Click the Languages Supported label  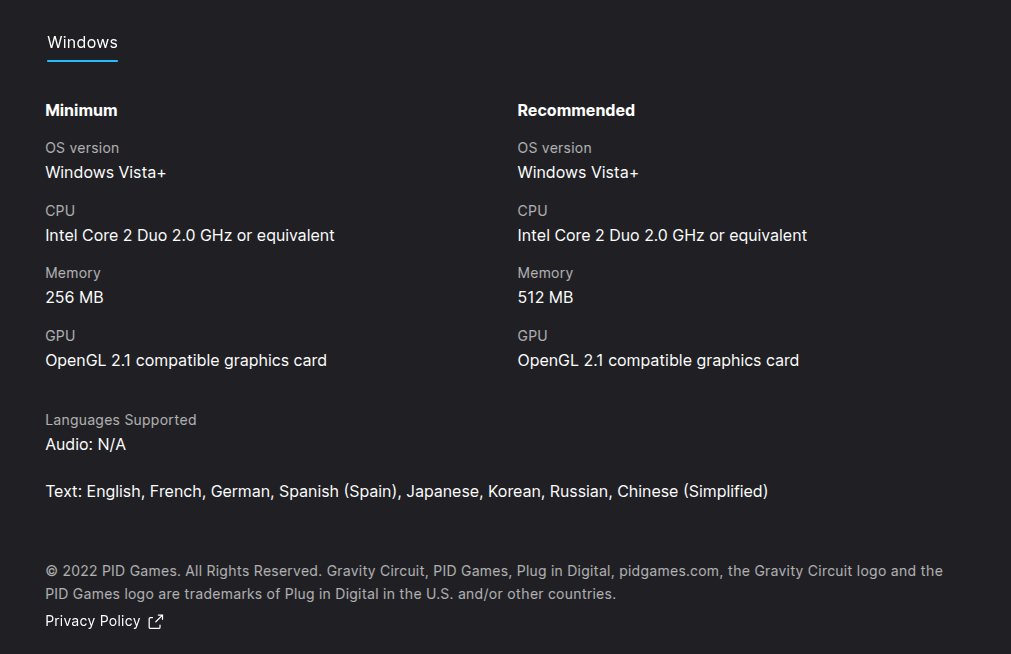tap(120, 420)
